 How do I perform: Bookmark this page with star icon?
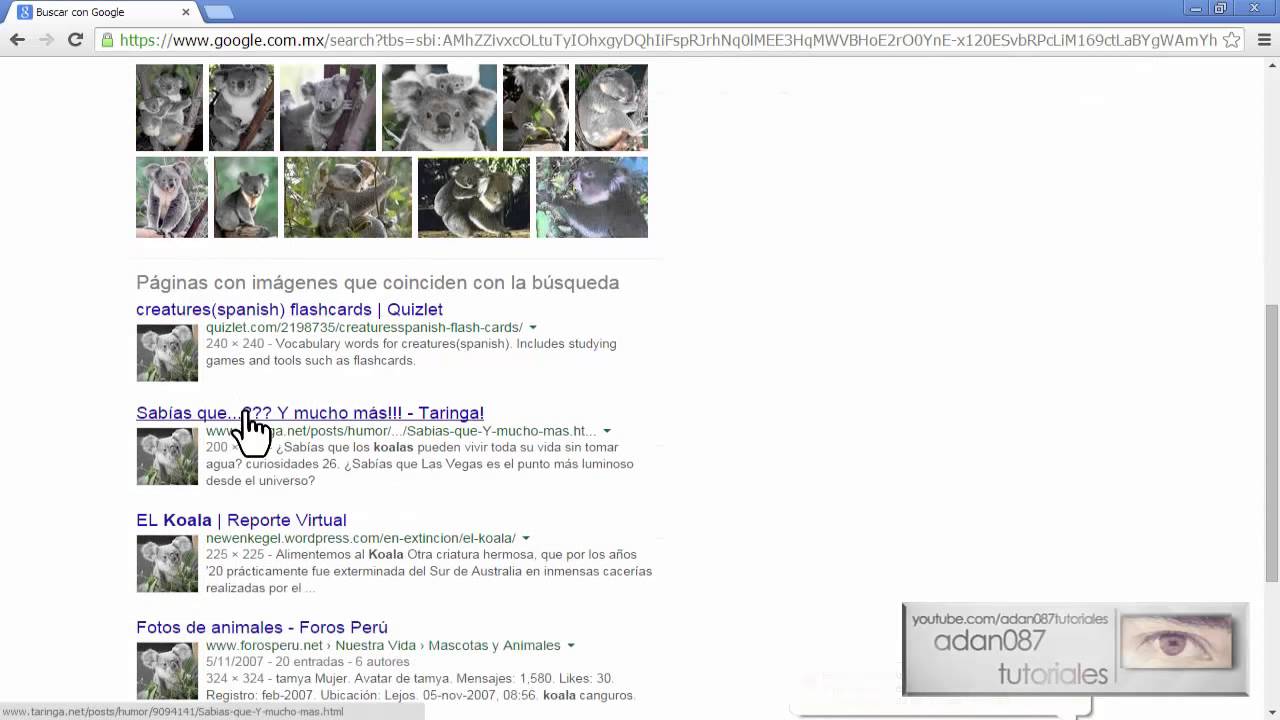[1232, 40]
